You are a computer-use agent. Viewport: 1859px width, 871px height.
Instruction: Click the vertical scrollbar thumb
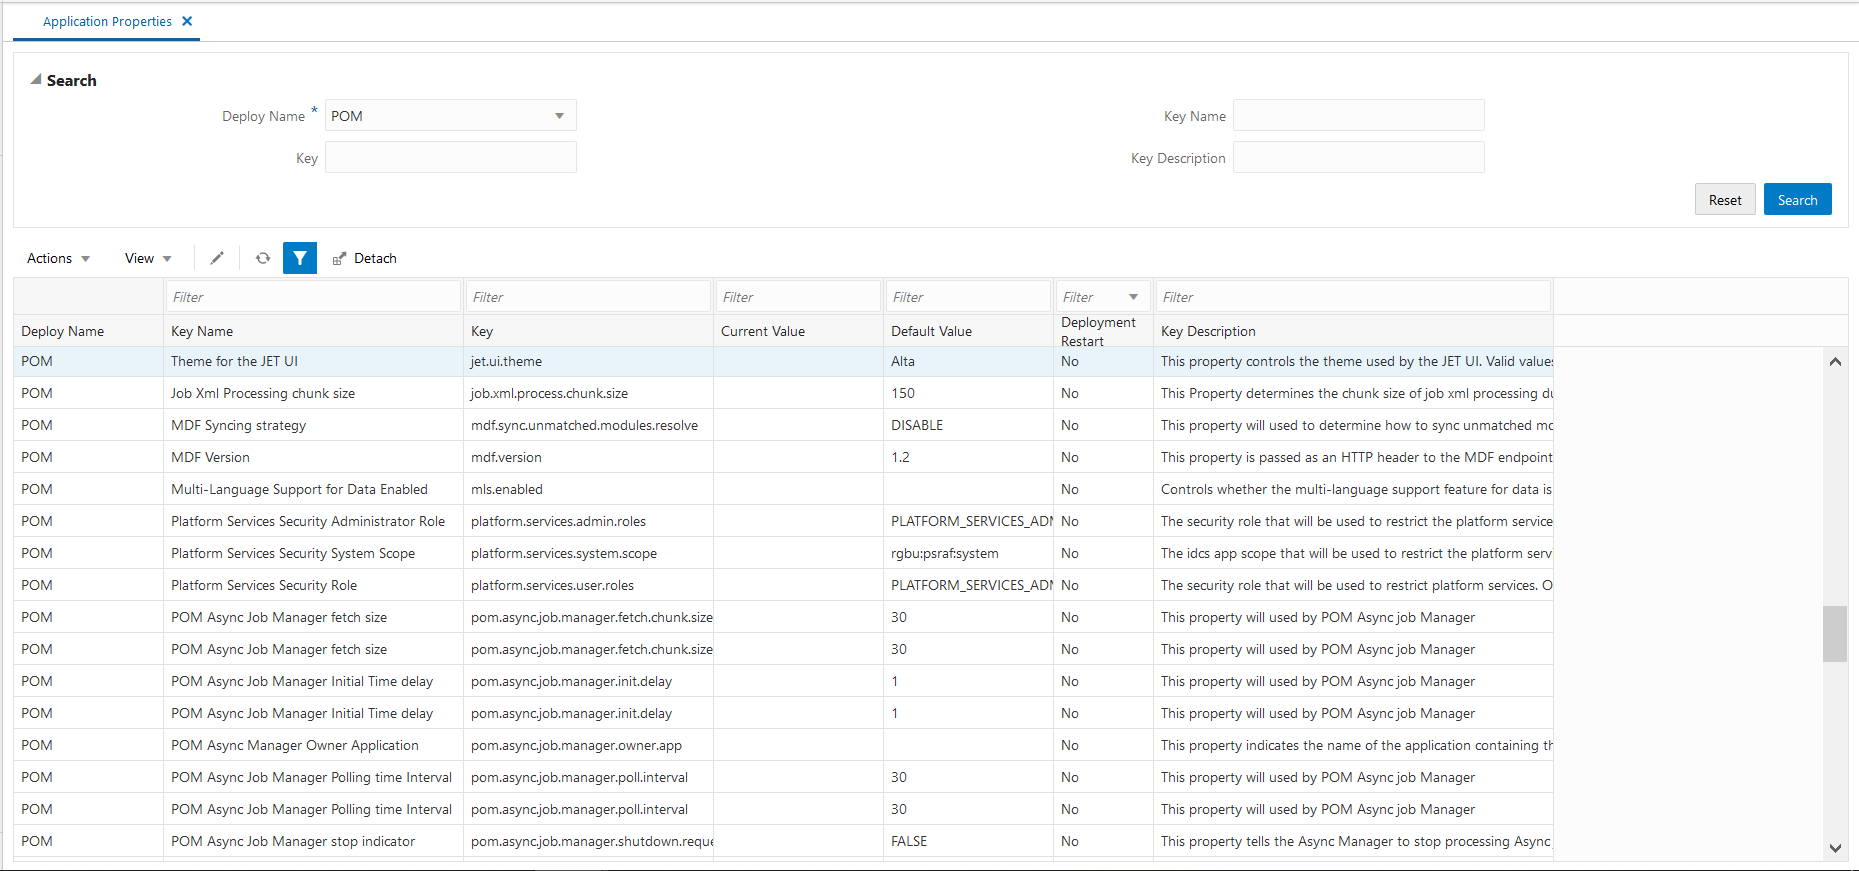[x=1835, y=634]
